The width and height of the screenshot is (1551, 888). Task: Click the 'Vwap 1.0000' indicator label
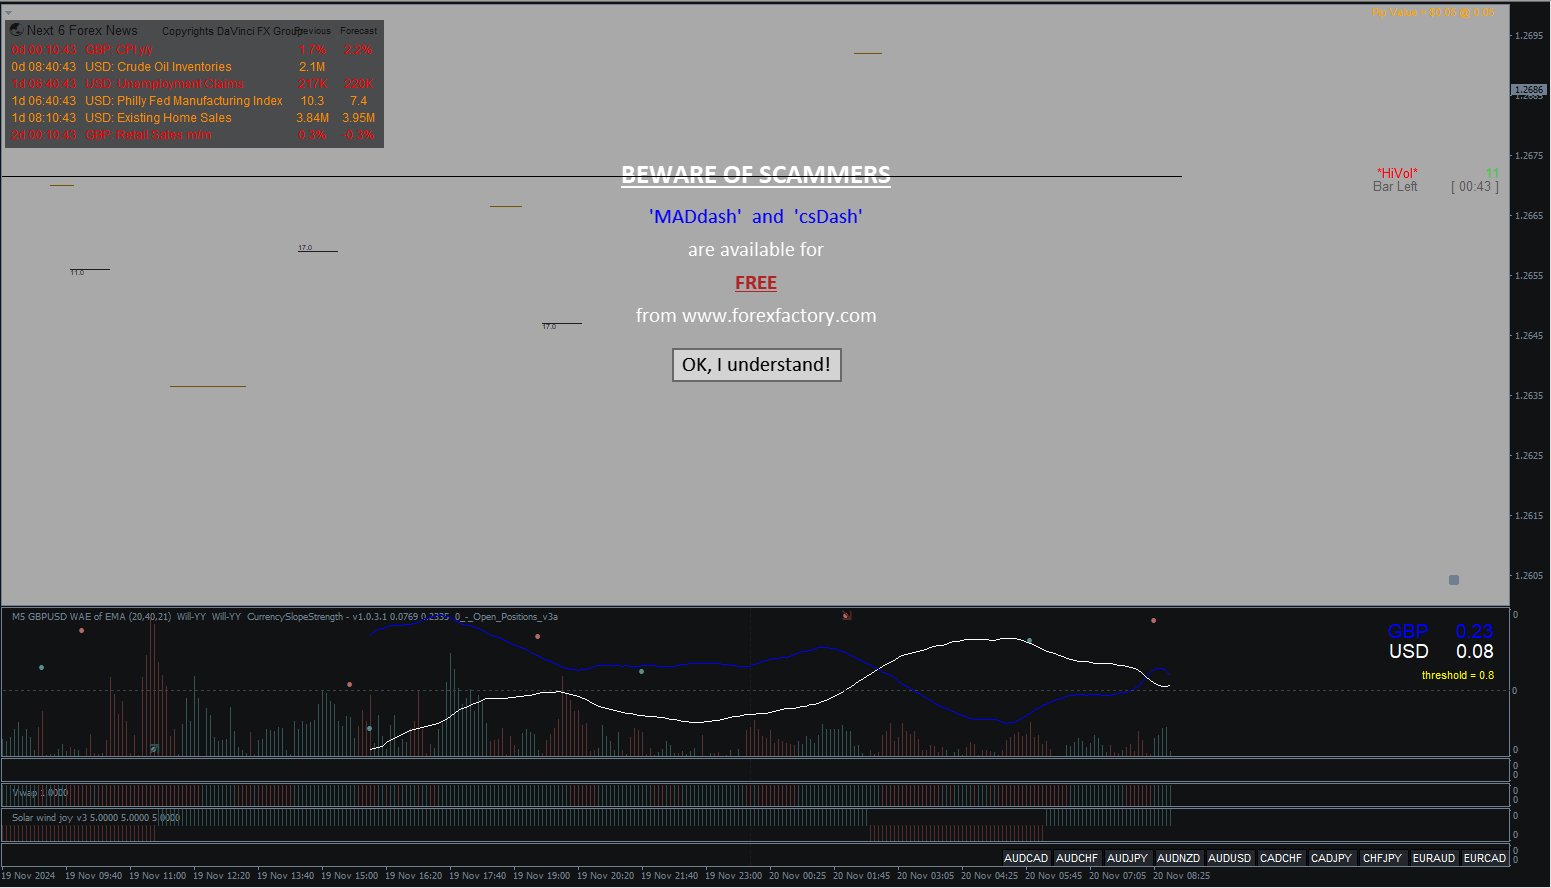point(40,793)
